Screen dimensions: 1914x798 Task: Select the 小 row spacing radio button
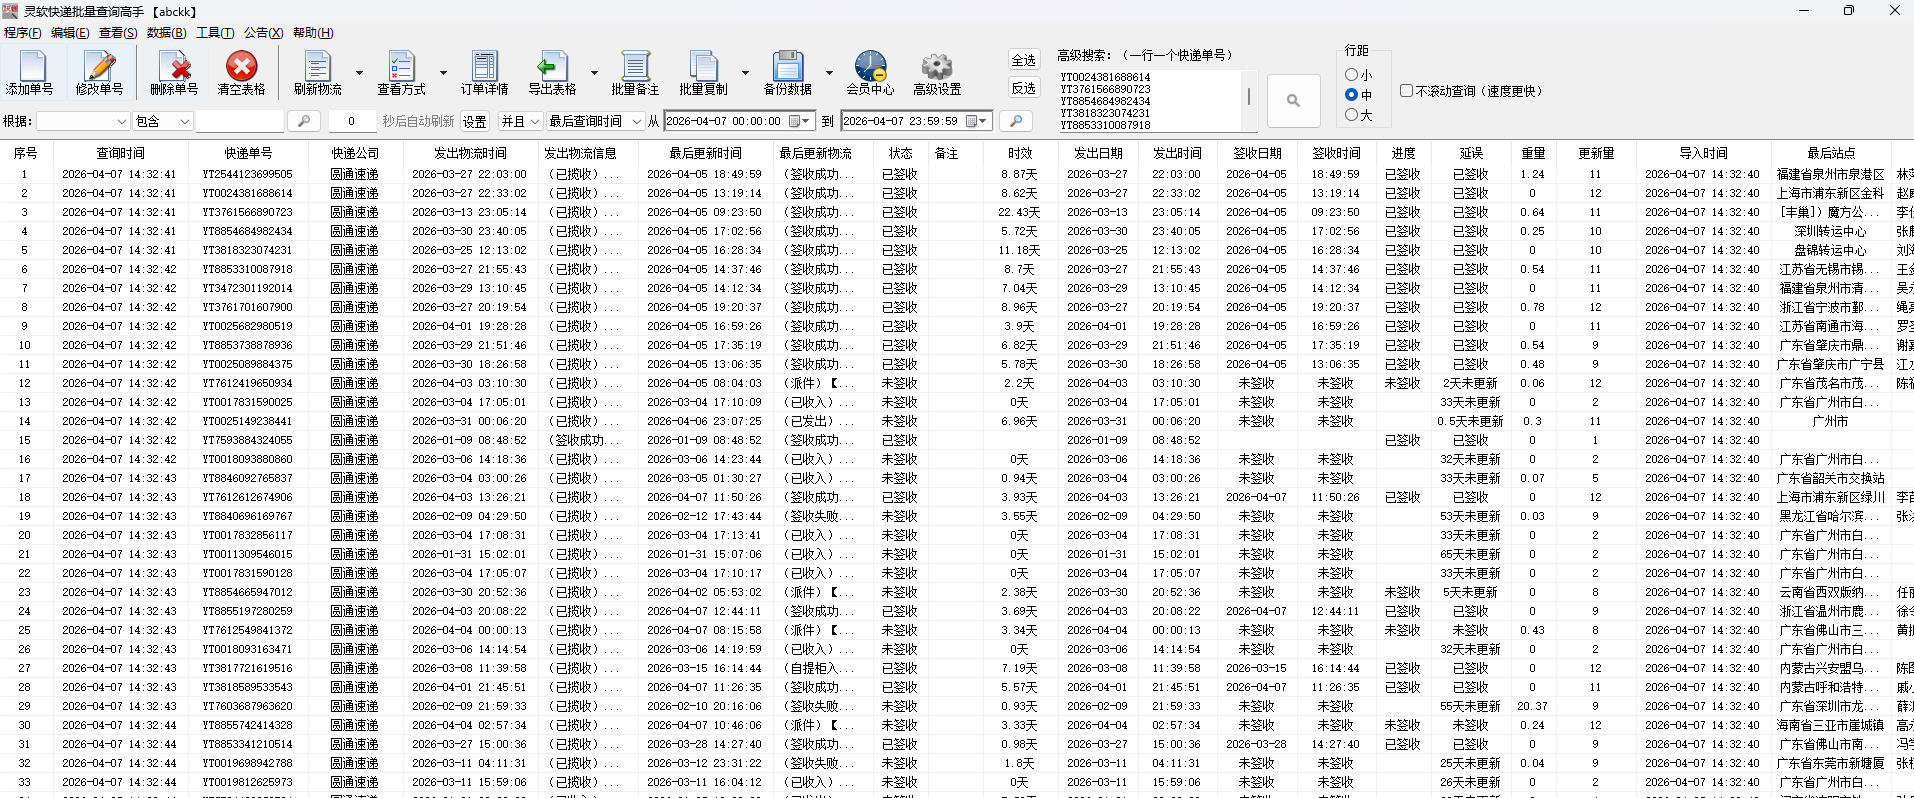[1352, 75]
